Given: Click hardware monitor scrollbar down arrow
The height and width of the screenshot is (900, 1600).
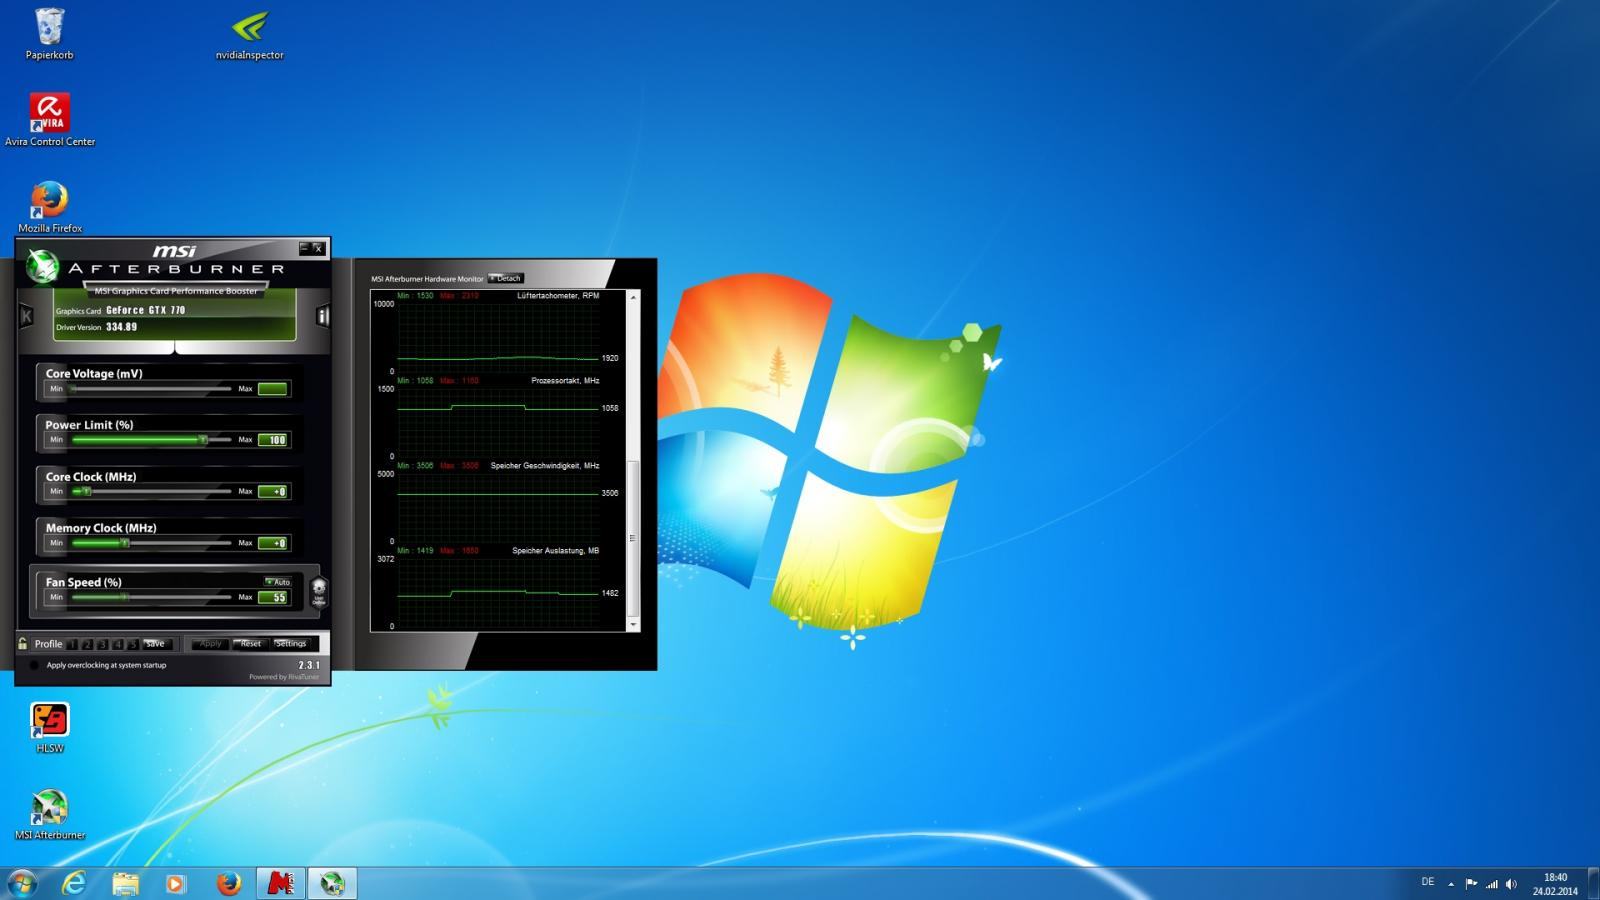Looking at the screenshot, I should pyautogui.click(x=633, y=625).
